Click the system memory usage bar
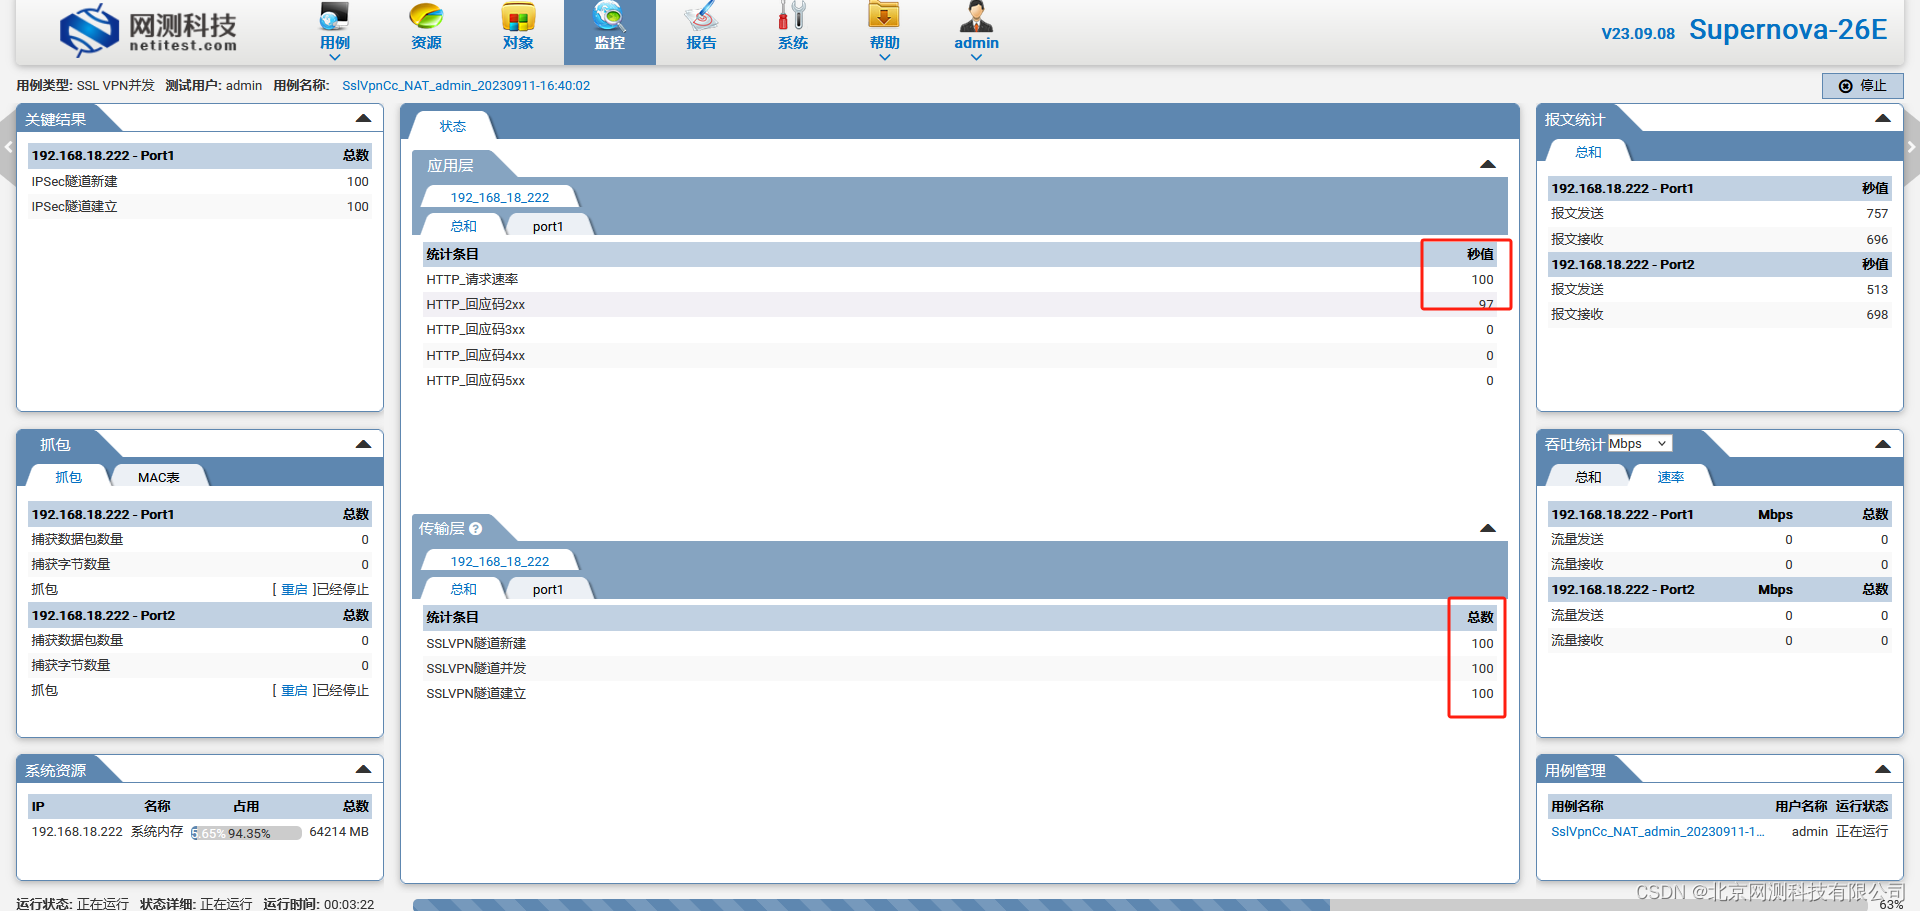Image resolution: width=1920 pixels, height=911 pixels. 246,833
